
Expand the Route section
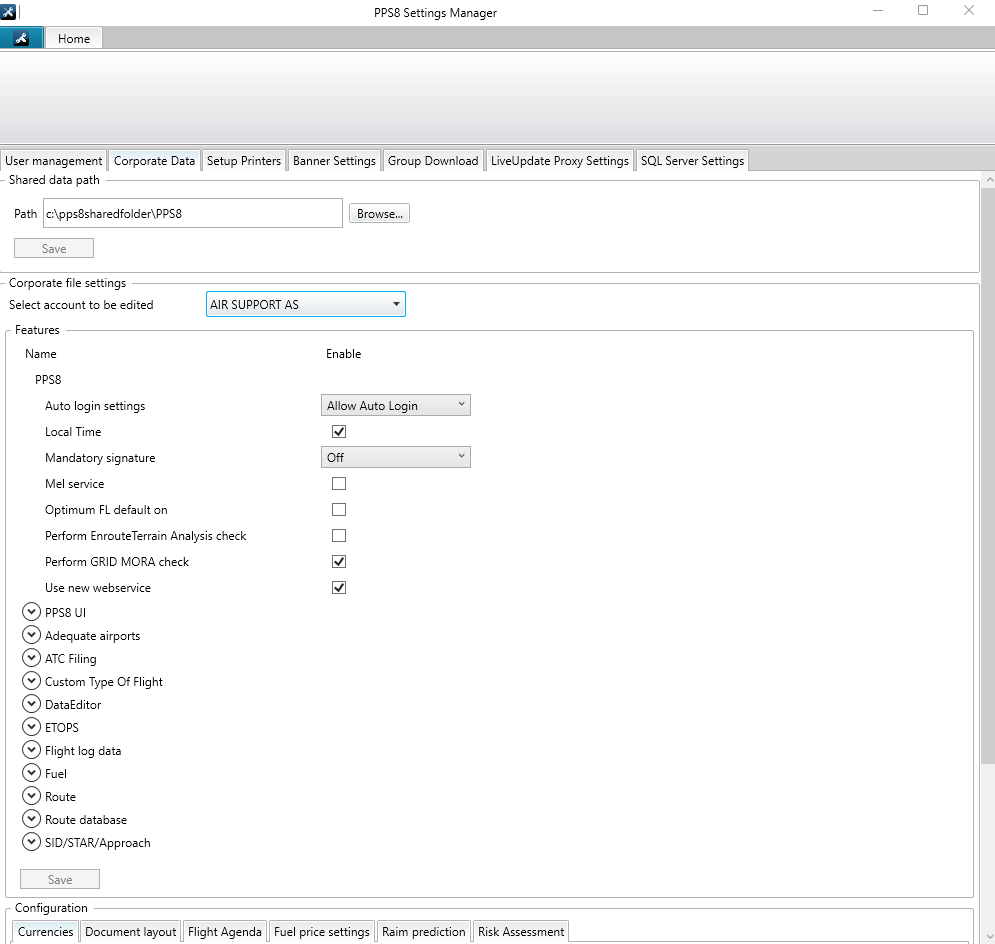[31, 796]
